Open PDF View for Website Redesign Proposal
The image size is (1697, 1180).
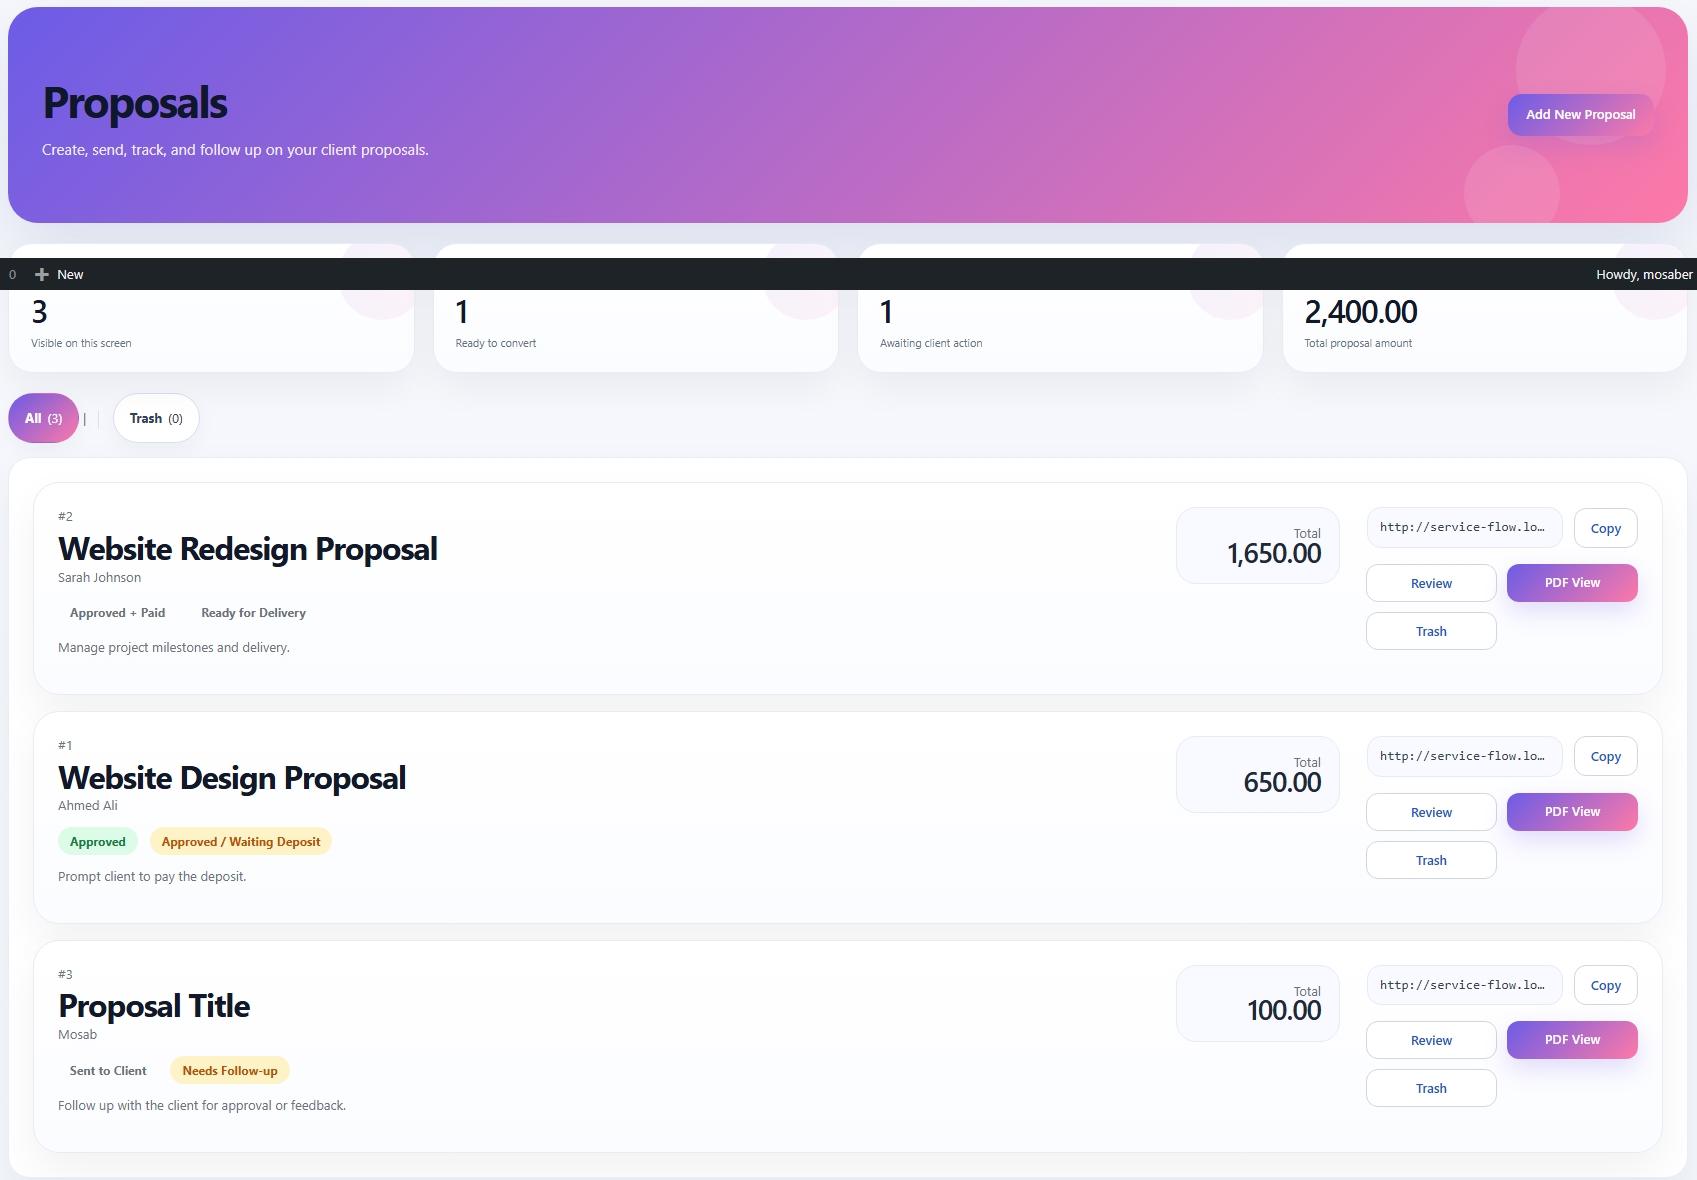click(x=1571, y=582)
